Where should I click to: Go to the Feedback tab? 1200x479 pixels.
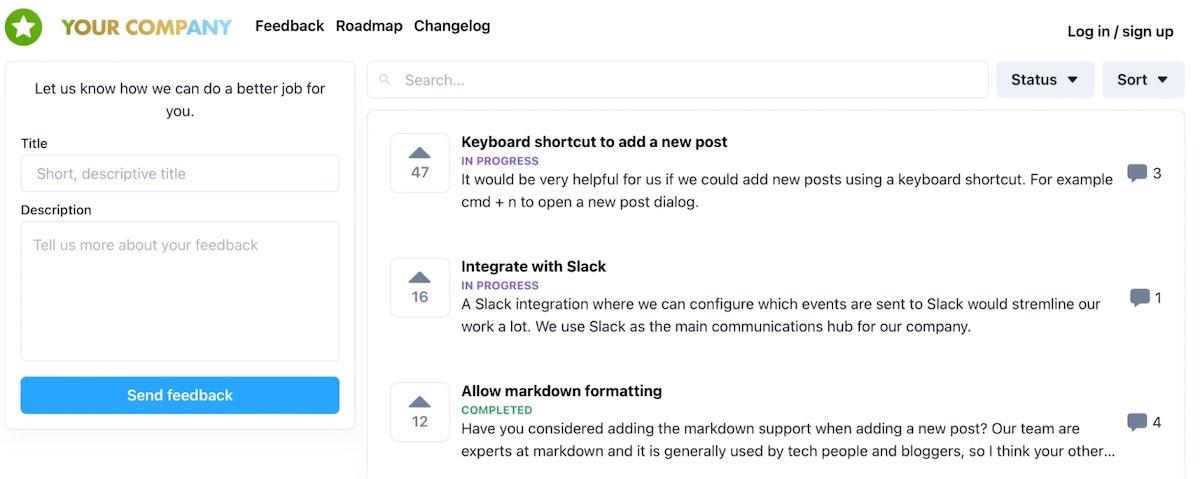[x=289, y=26]
